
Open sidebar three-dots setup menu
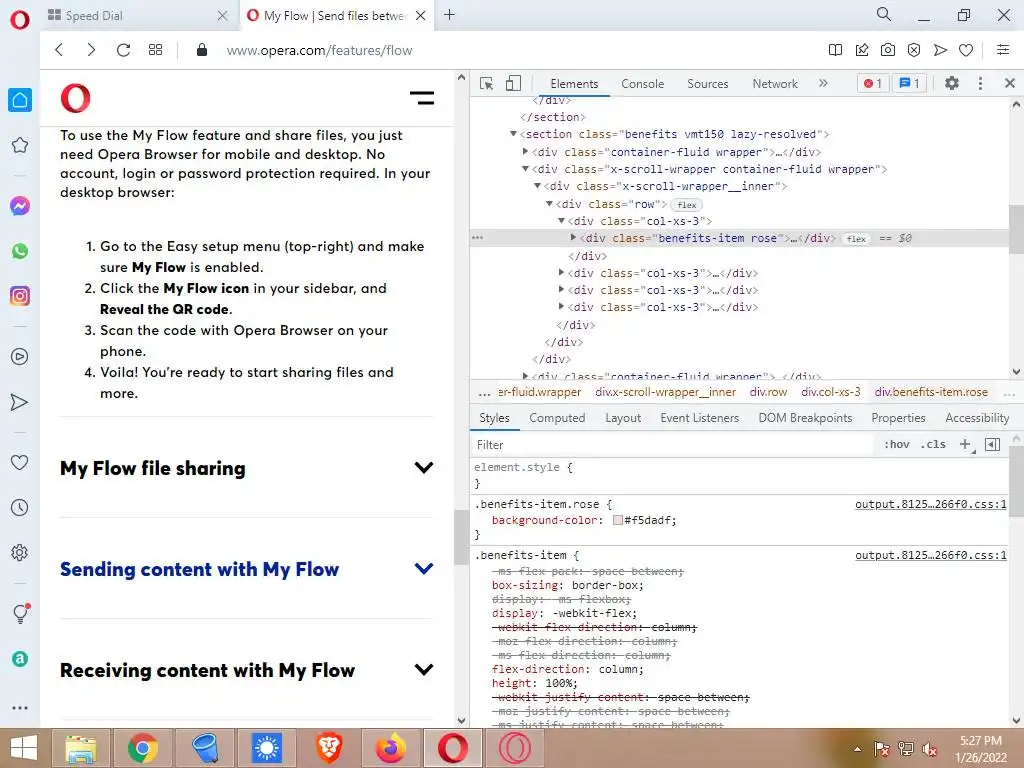(20, 708)
